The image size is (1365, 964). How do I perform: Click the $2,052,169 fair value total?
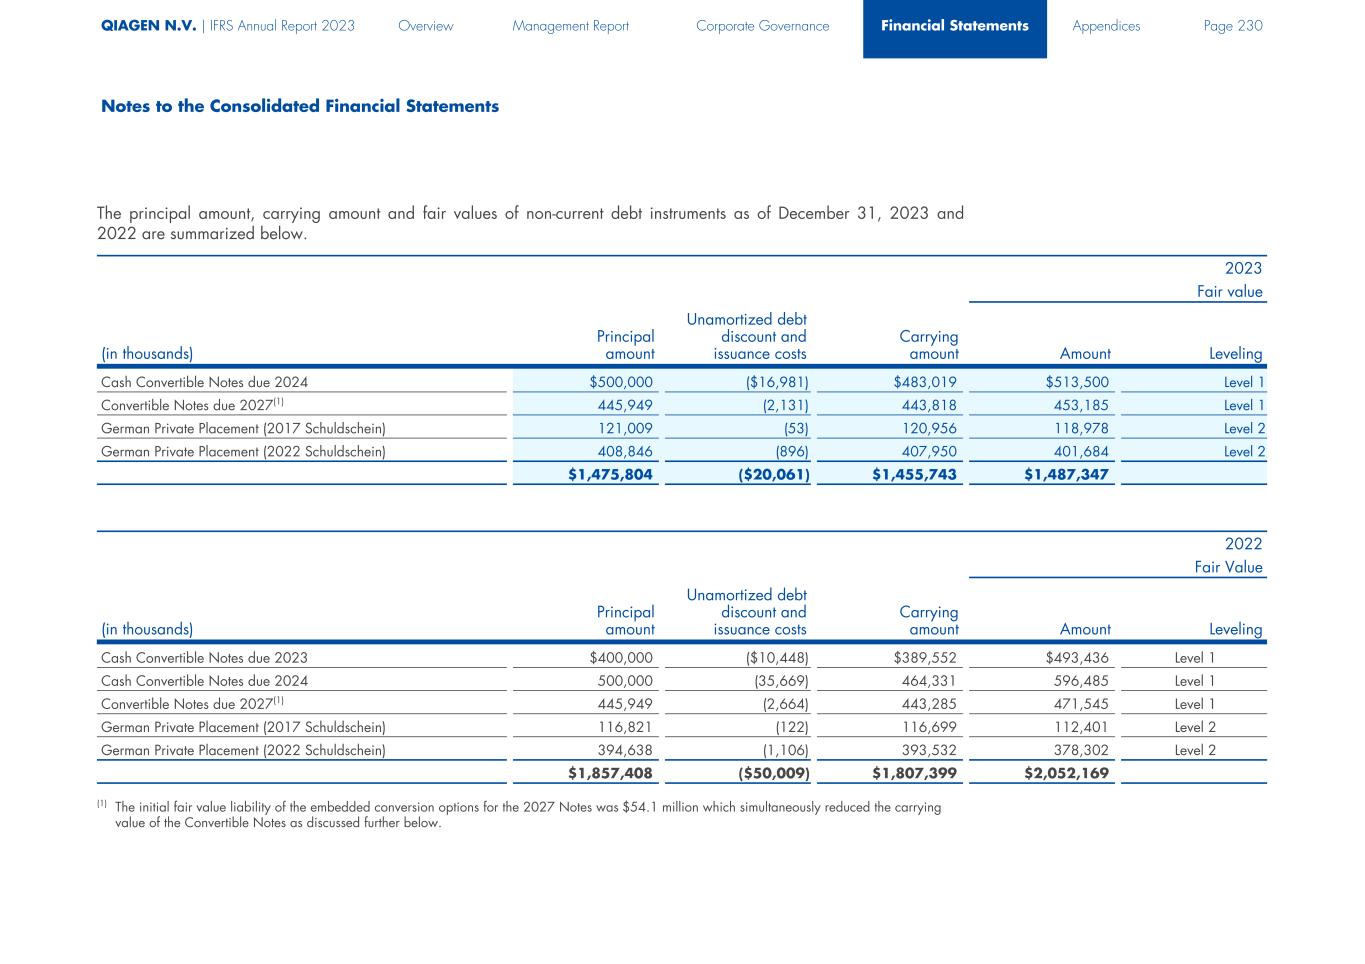1066,773
